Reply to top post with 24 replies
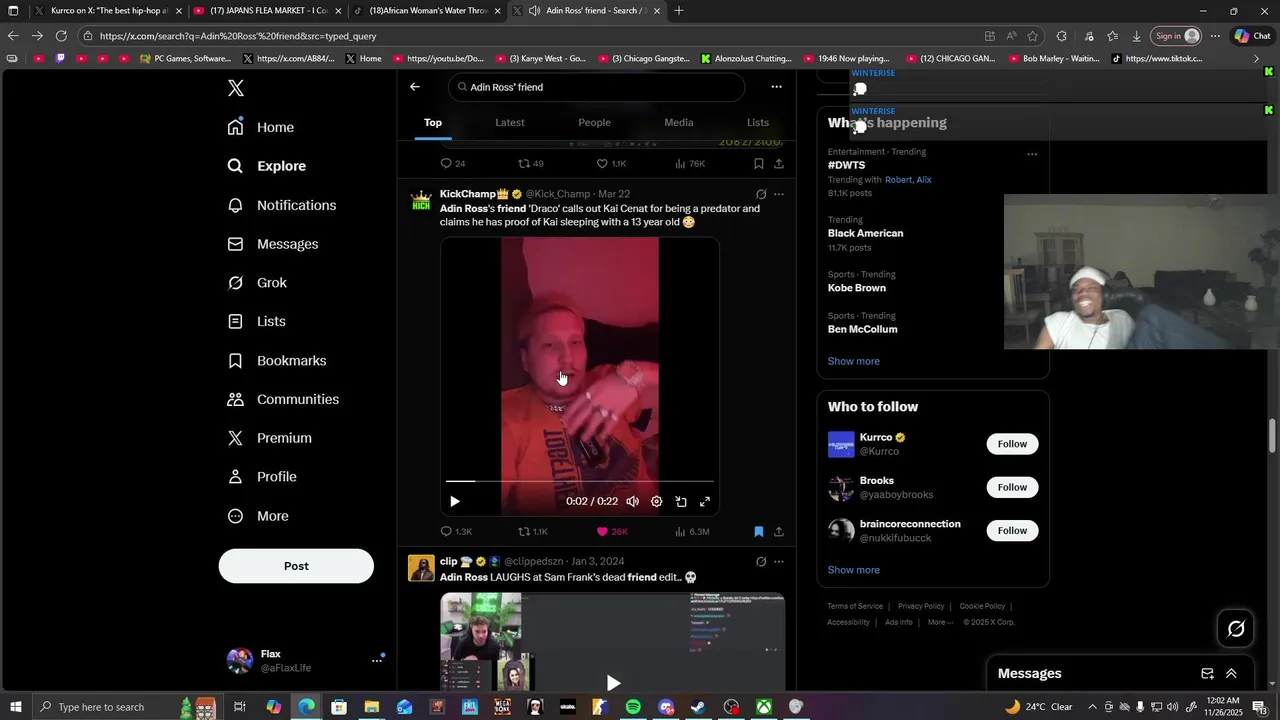Image resolution: width=1280 pixels, height=720 pixels. [453, 164]
